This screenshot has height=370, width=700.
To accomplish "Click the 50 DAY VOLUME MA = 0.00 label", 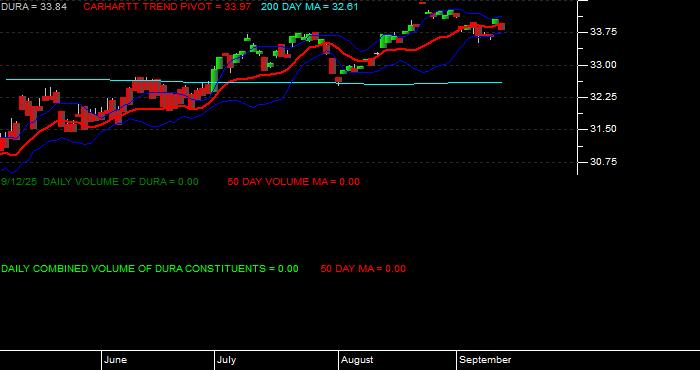I will pos(293,182).
